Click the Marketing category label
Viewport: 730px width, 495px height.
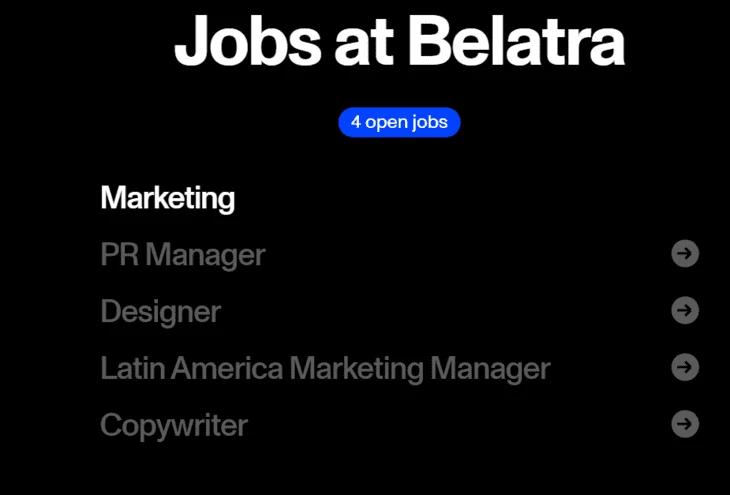coord(168,198)
